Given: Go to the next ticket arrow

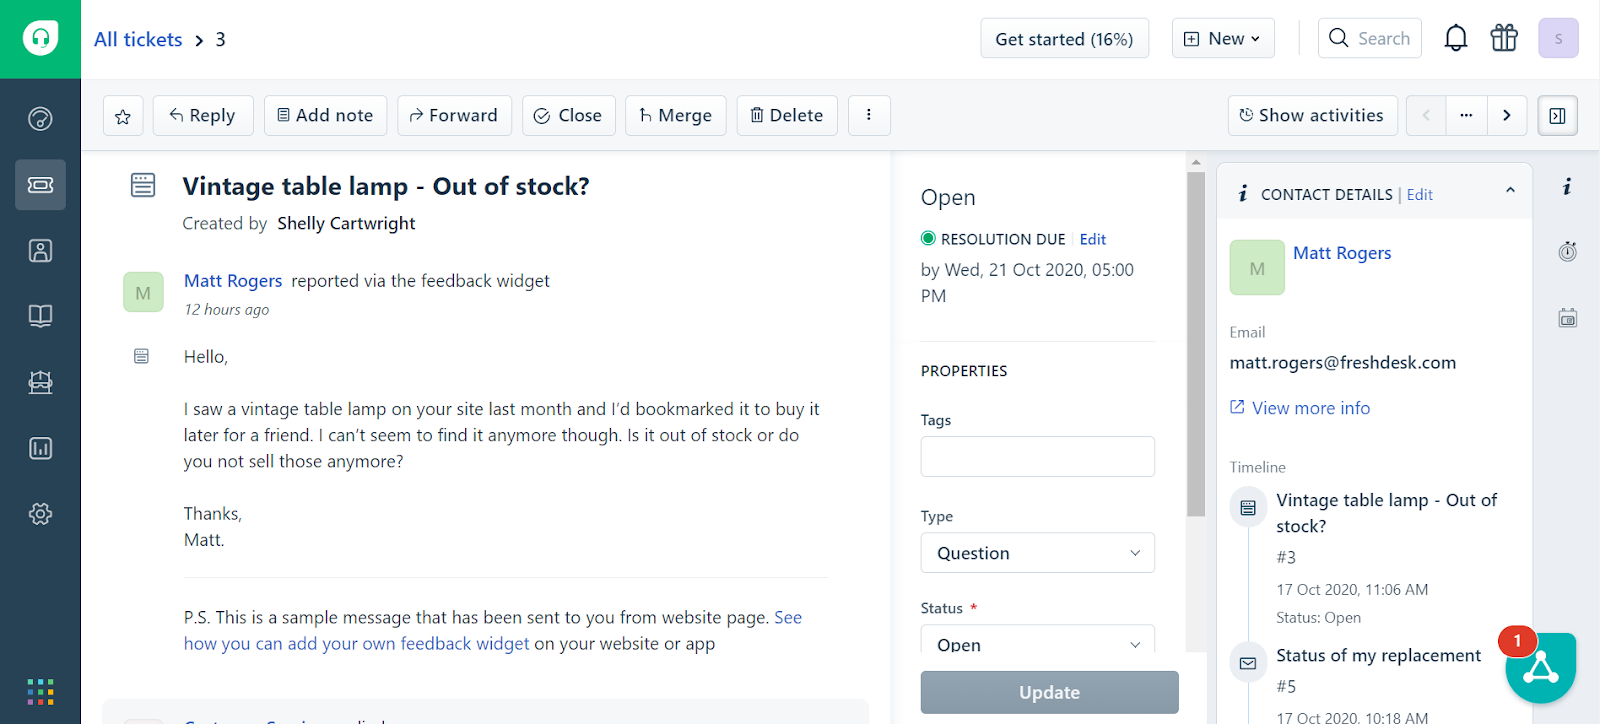Looking at the screenshot, I should click(x=1507, y=115).
